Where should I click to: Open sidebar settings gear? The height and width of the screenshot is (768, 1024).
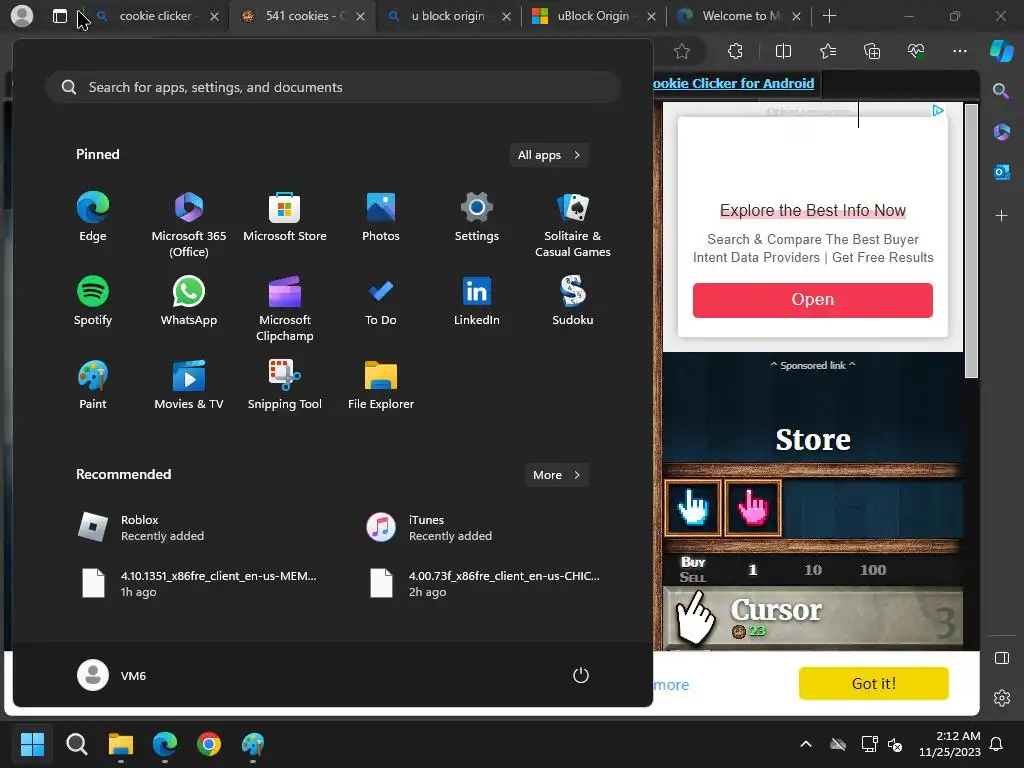point(1001,698)
